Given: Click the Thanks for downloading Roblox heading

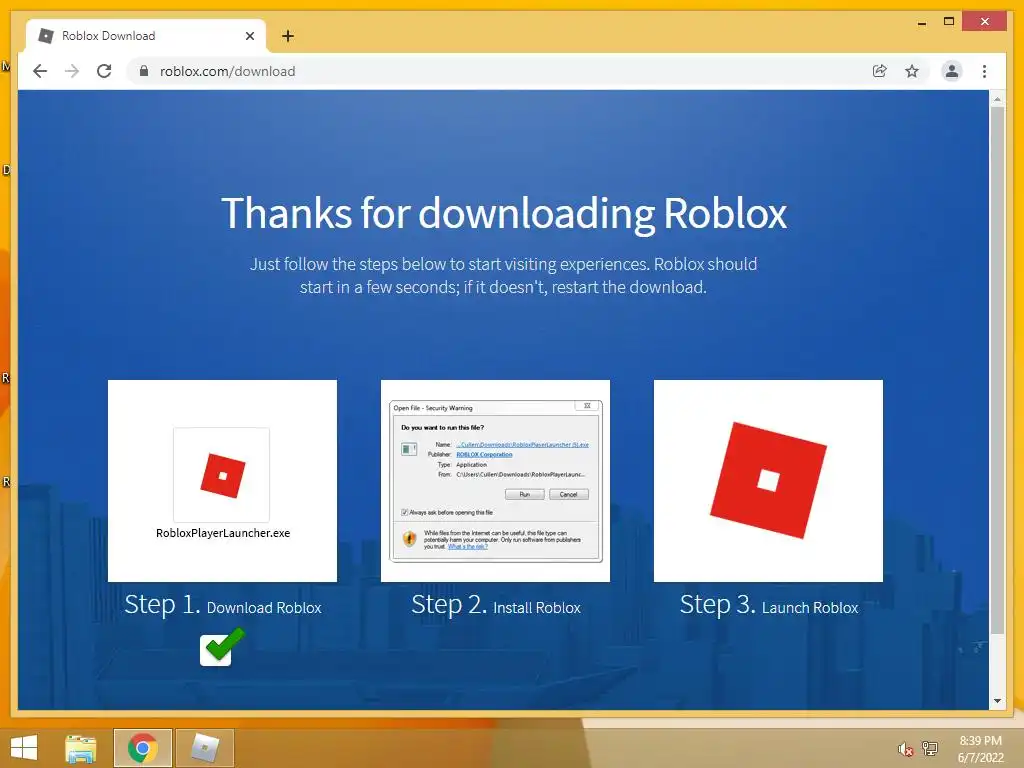Looking at the screenshot, I should pos(504,214).
